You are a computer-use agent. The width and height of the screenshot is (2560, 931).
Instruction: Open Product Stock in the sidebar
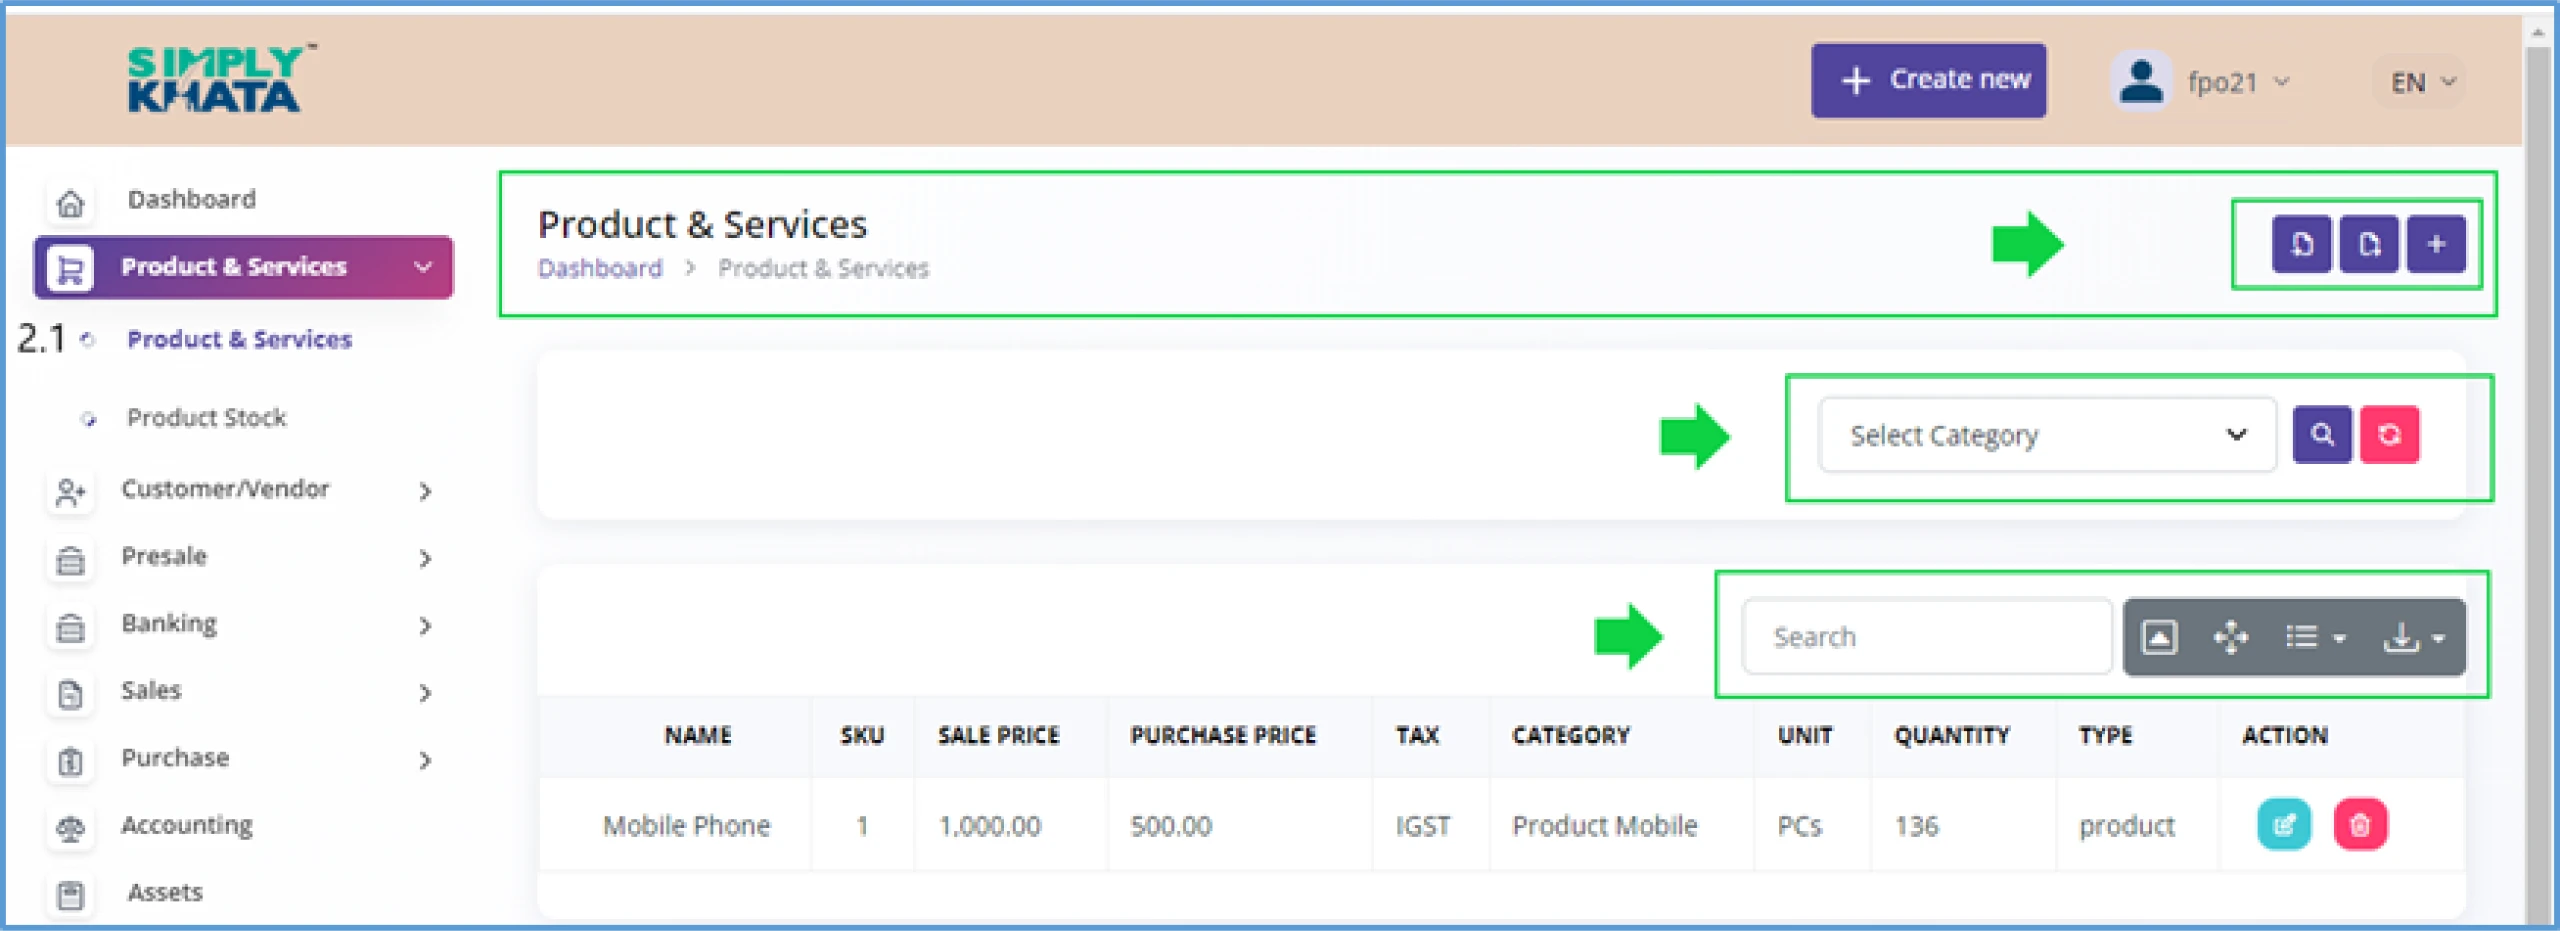click(206, 418)
